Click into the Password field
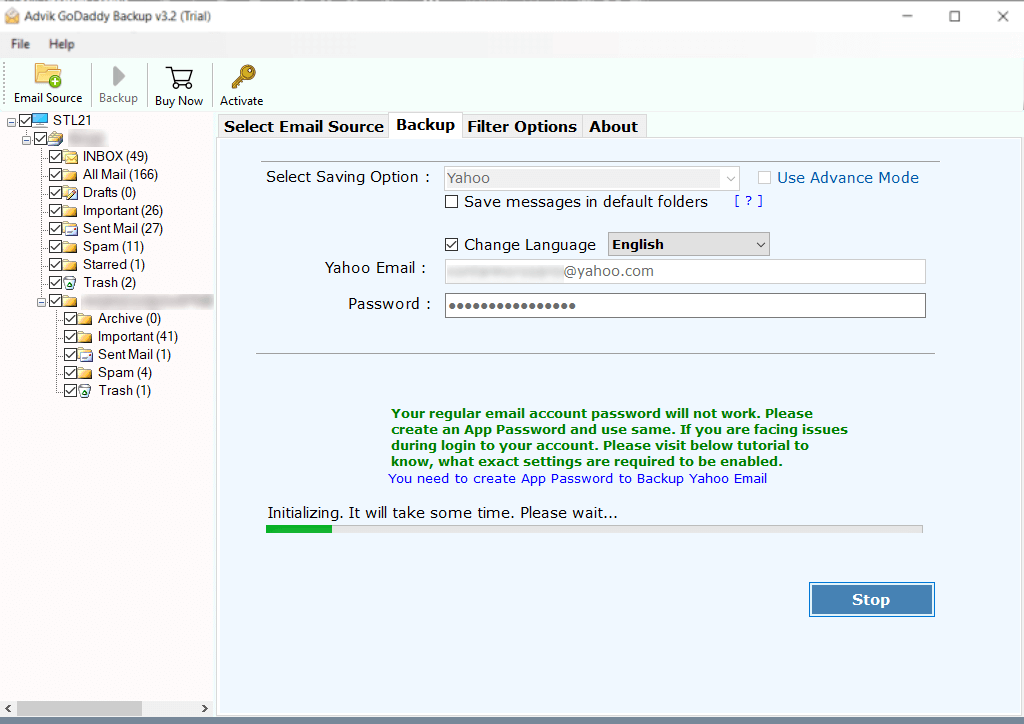The height and width of the screenshot is (724, 1024). [685, 306]
